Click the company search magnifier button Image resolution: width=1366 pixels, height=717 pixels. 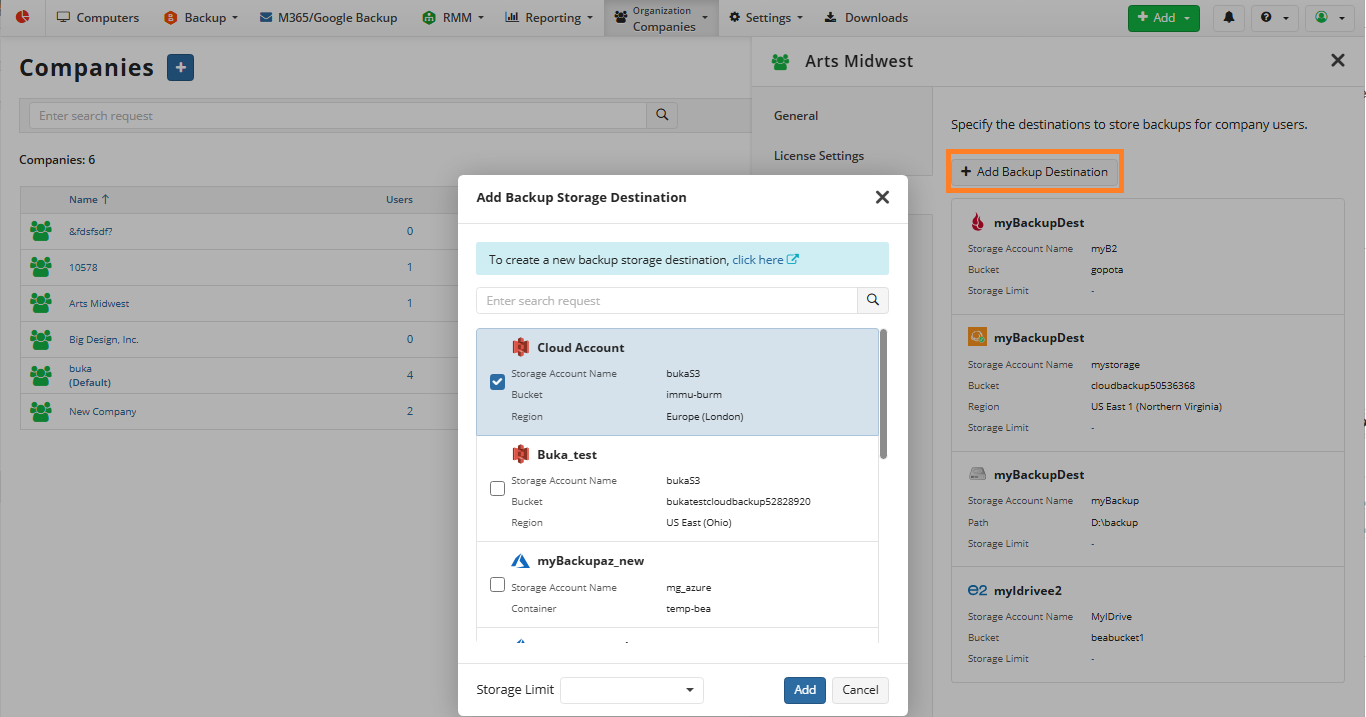coord(662,116)
